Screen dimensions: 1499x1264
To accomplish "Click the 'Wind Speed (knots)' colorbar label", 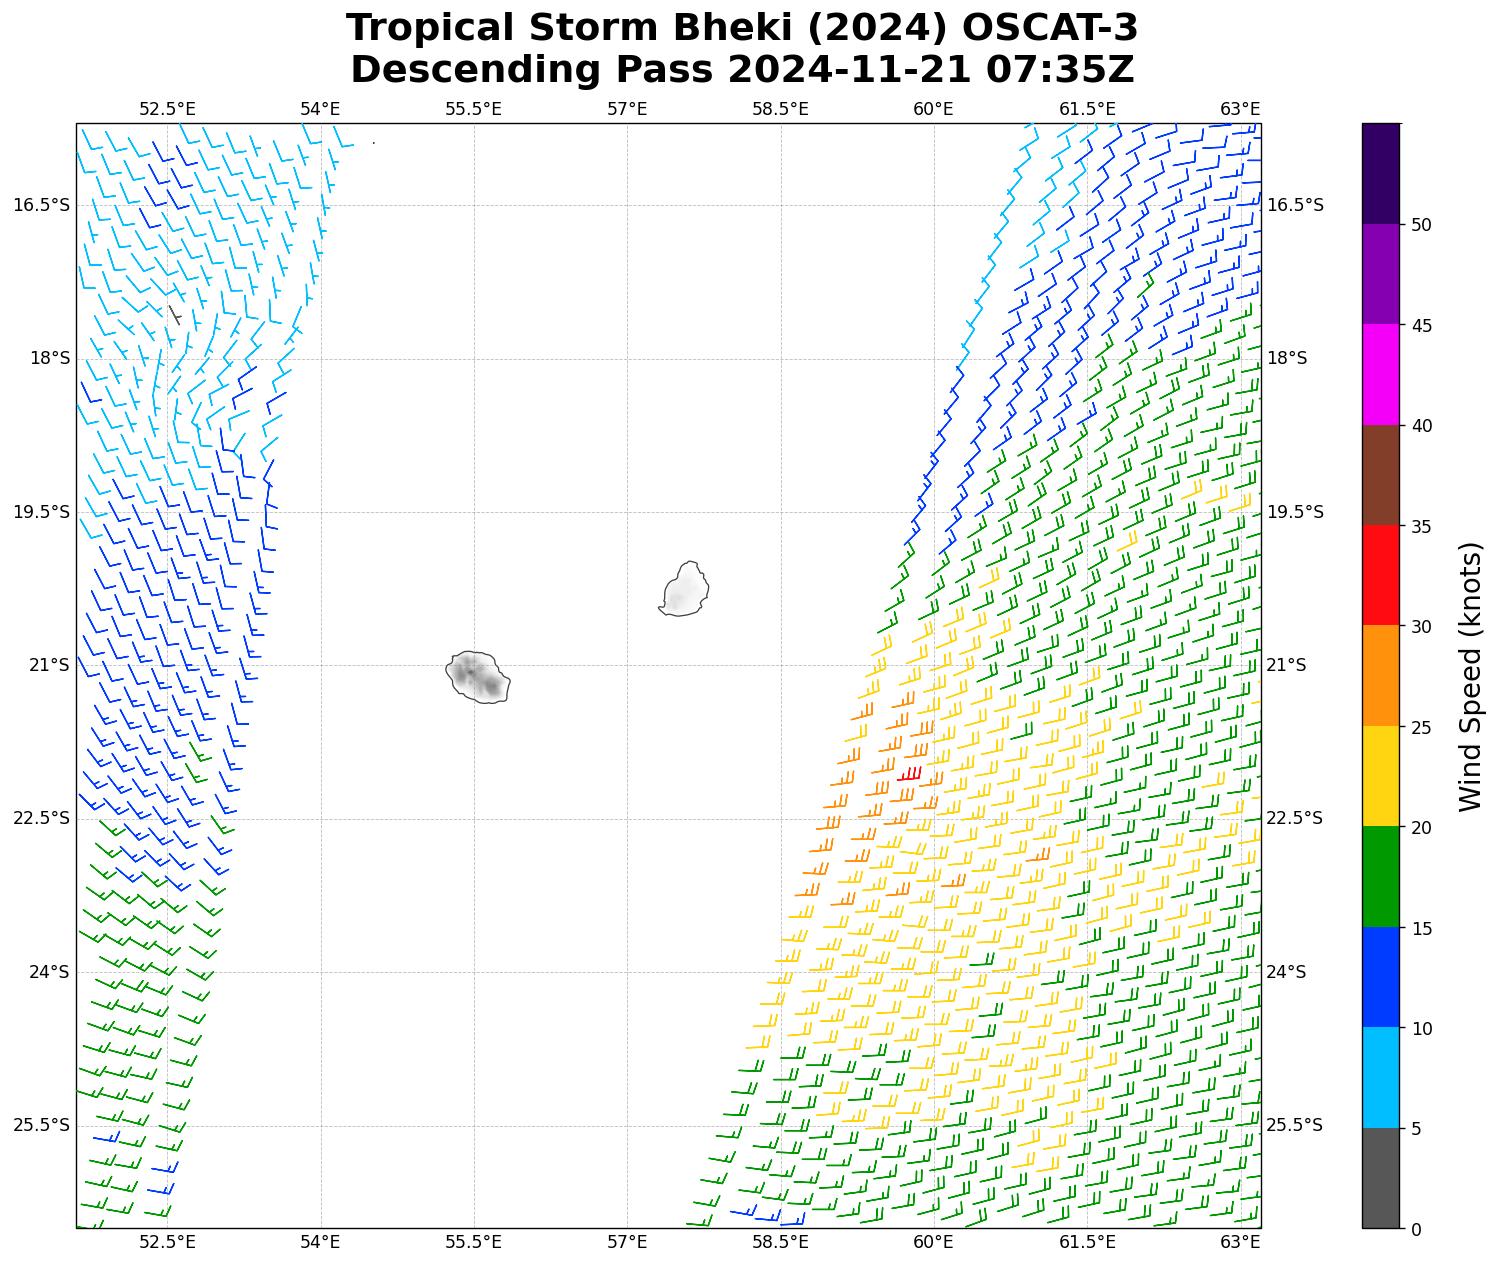I will tap(1470, 676).
